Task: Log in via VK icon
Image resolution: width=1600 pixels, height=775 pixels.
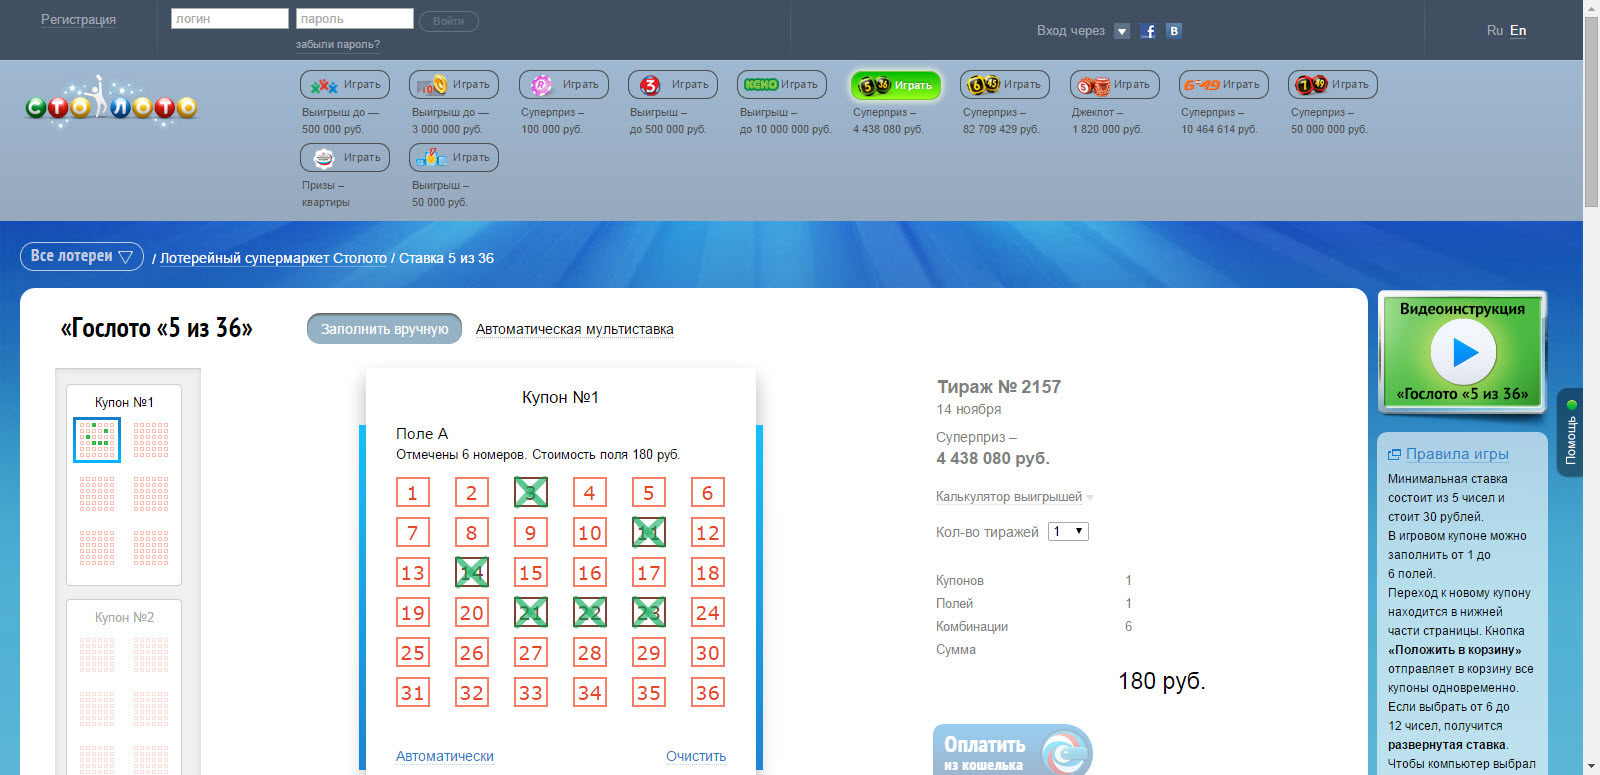Action: pyautogui.click(x=1174, y=31)
